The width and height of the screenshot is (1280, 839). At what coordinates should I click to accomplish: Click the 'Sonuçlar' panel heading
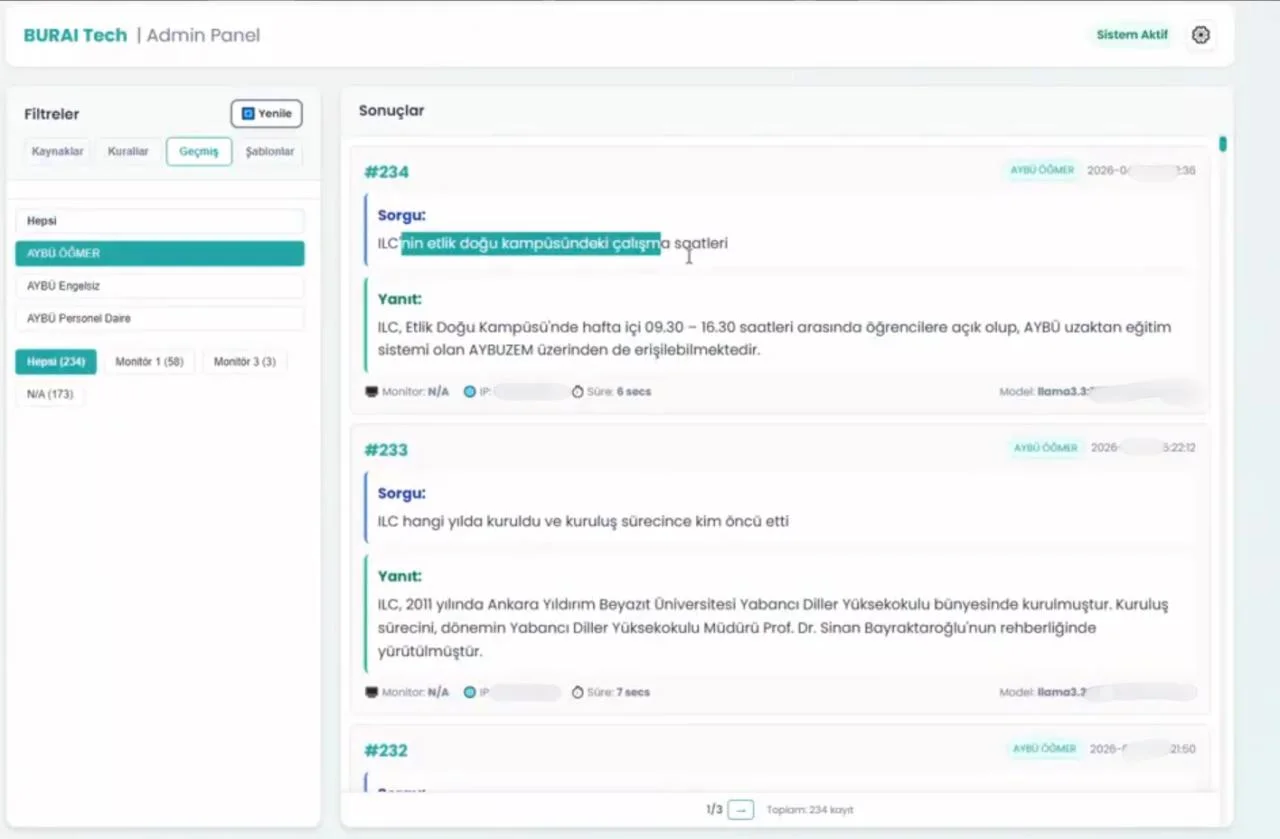point(391,111)
